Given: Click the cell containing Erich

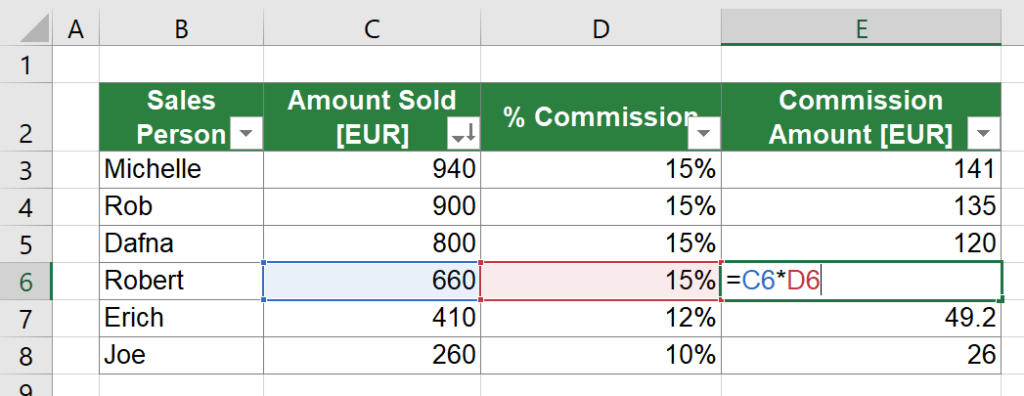Looking at the screenshot, I should click(x=182, y=318).
